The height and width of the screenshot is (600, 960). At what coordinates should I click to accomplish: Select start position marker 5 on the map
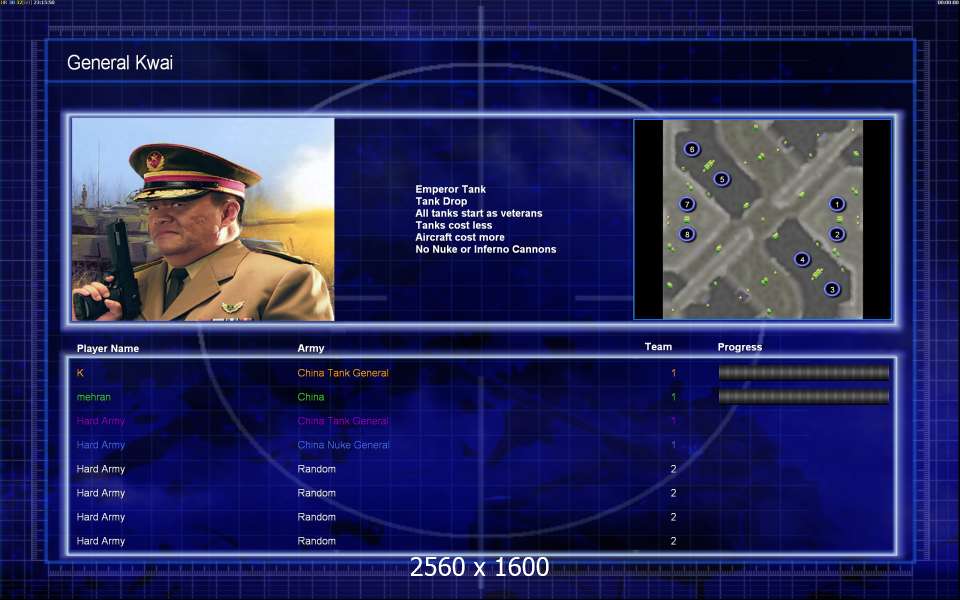(x=722, y=179)
